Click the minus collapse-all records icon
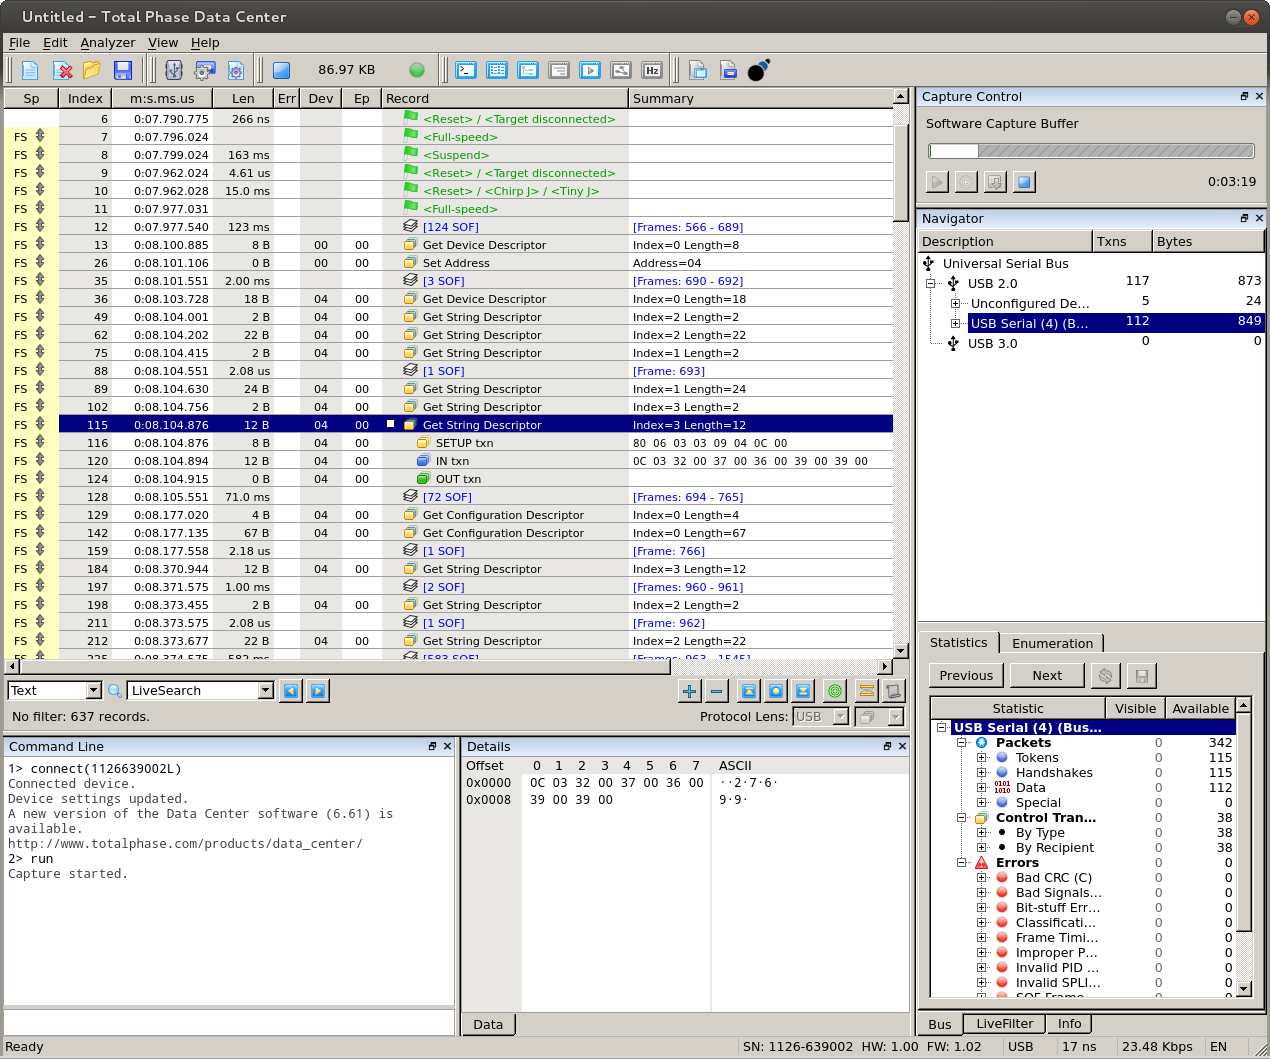The height and width of the screenshot is (1059, 1270). click(717, 691)
